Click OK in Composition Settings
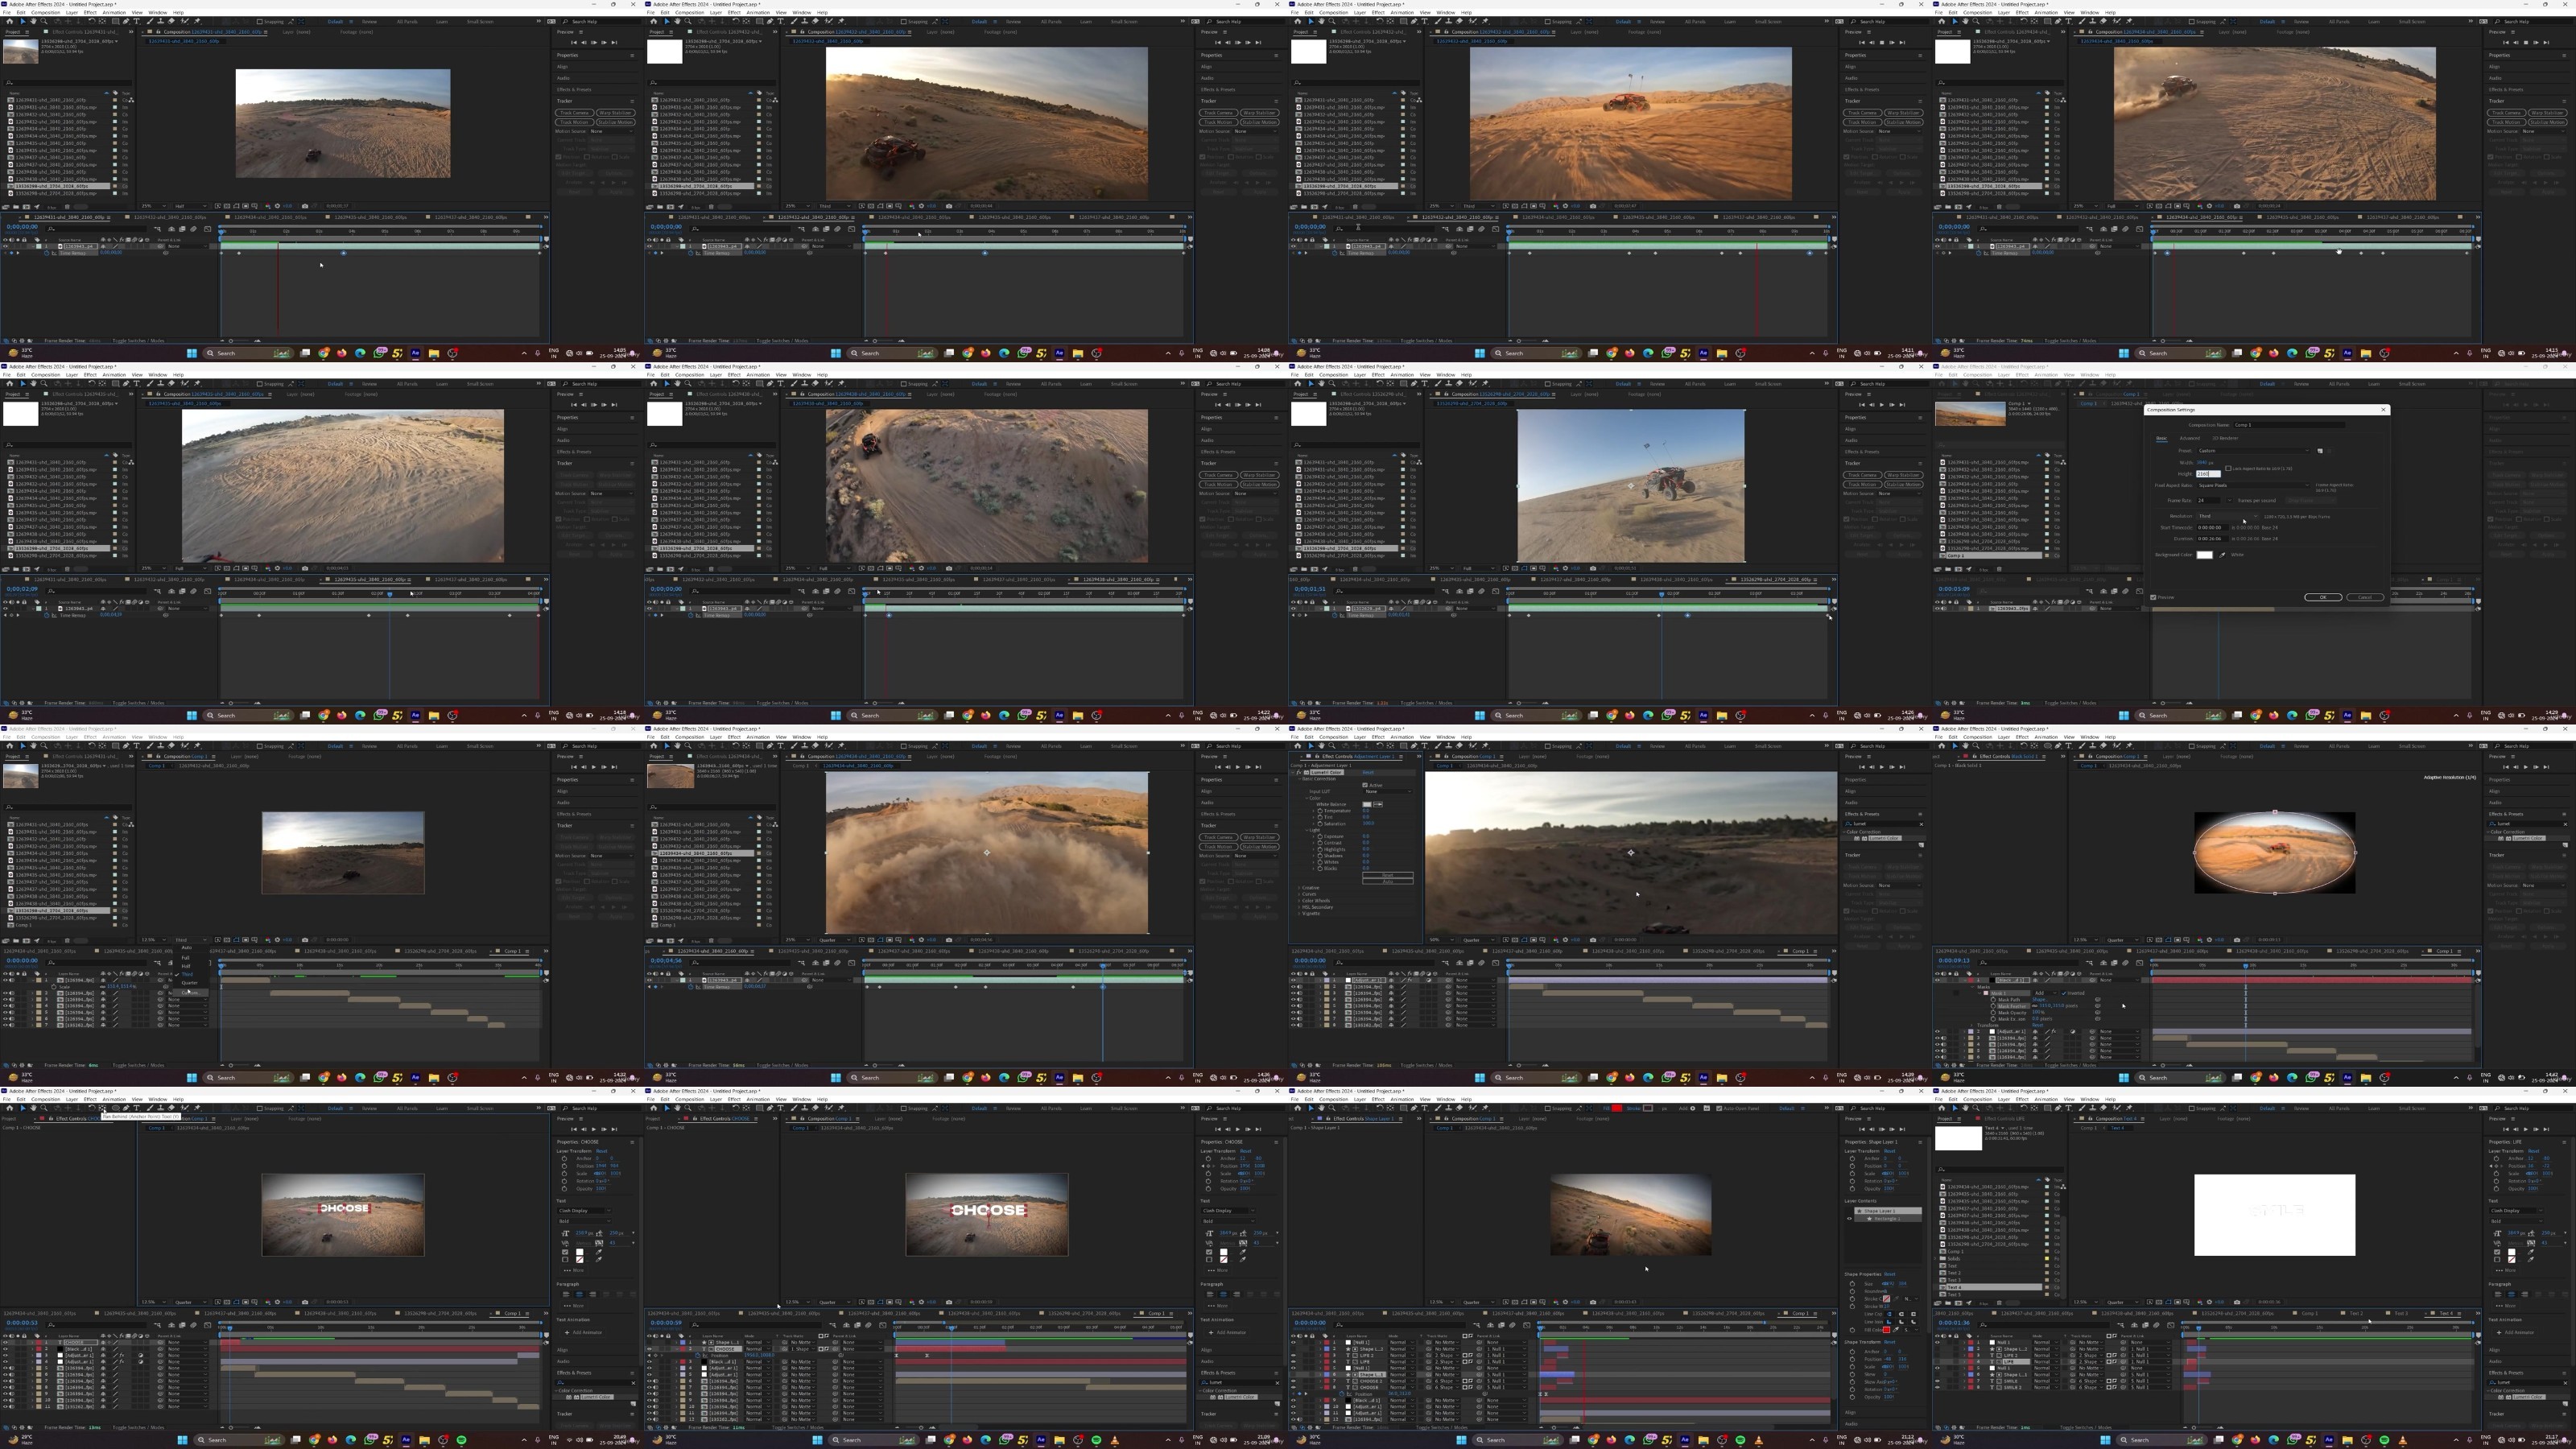Viewport: 2576px width, 1449px height. point(2324,598)
